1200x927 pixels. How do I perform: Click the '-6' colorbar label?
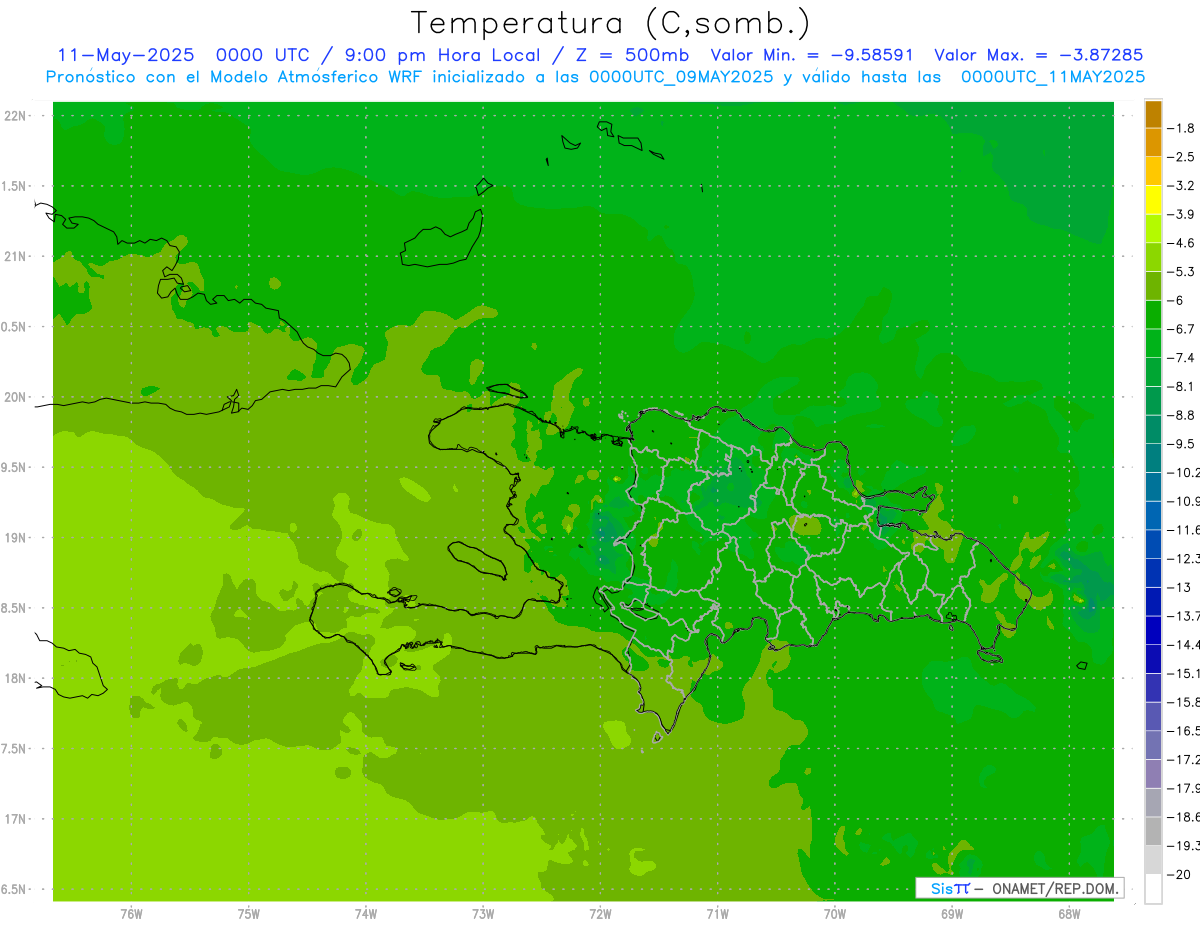coord(1176,300)
